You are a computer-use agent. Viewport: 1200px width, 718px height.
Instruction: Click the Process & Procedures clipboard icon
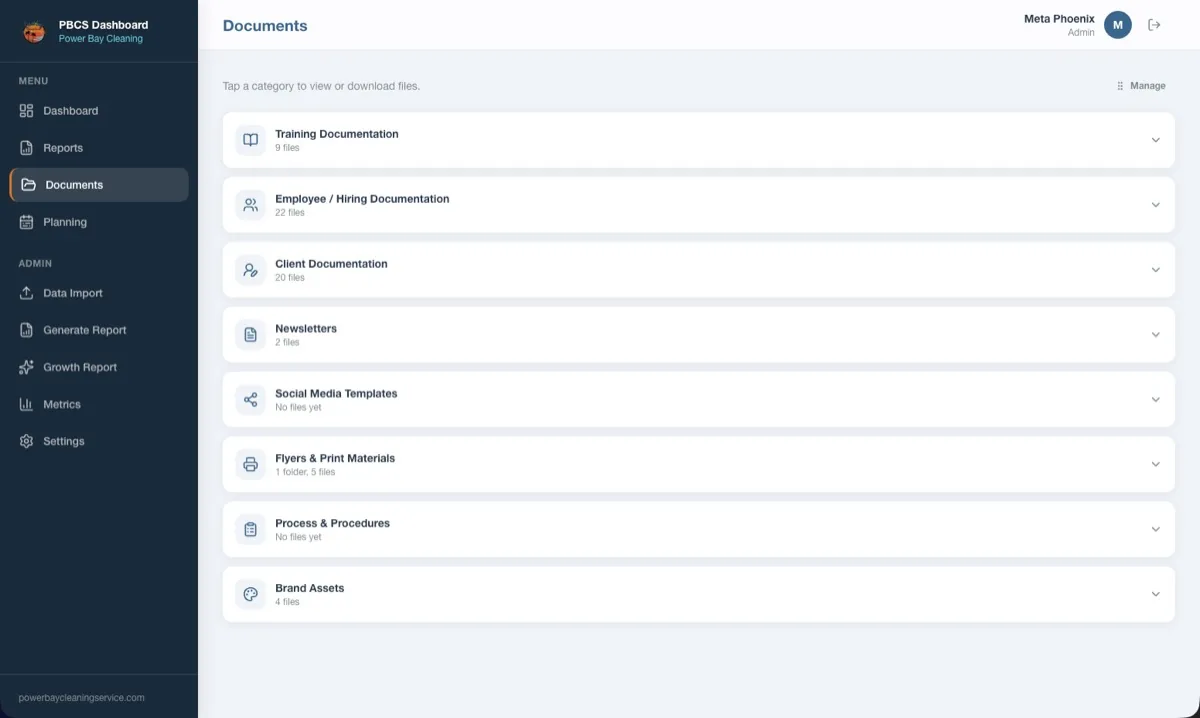[x=251, y=529]
